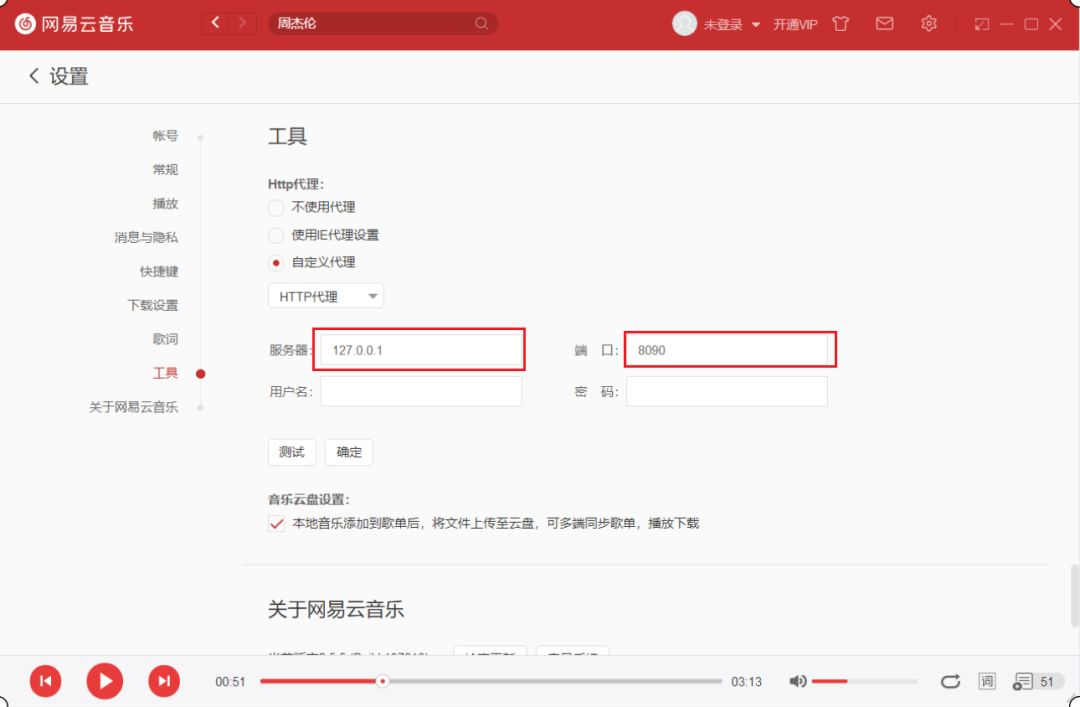Toggle the loop playback mode icon
This screenshot has width=1080, height=707.
951,682
